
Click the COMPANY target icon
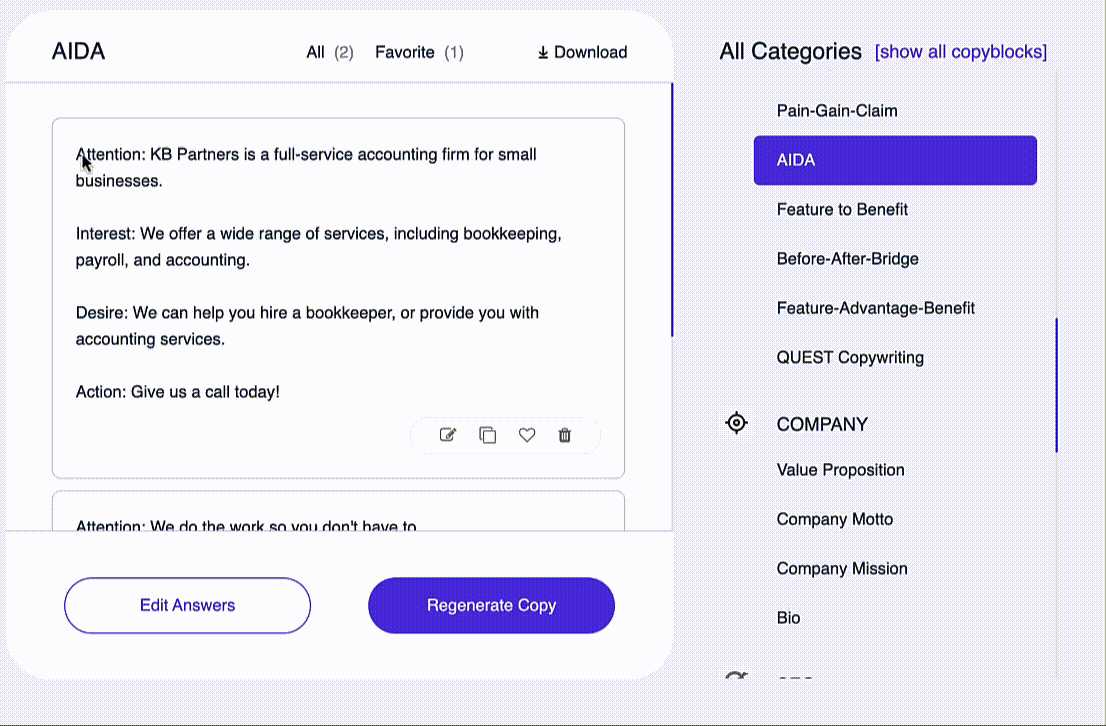click(x=736, y=423)
